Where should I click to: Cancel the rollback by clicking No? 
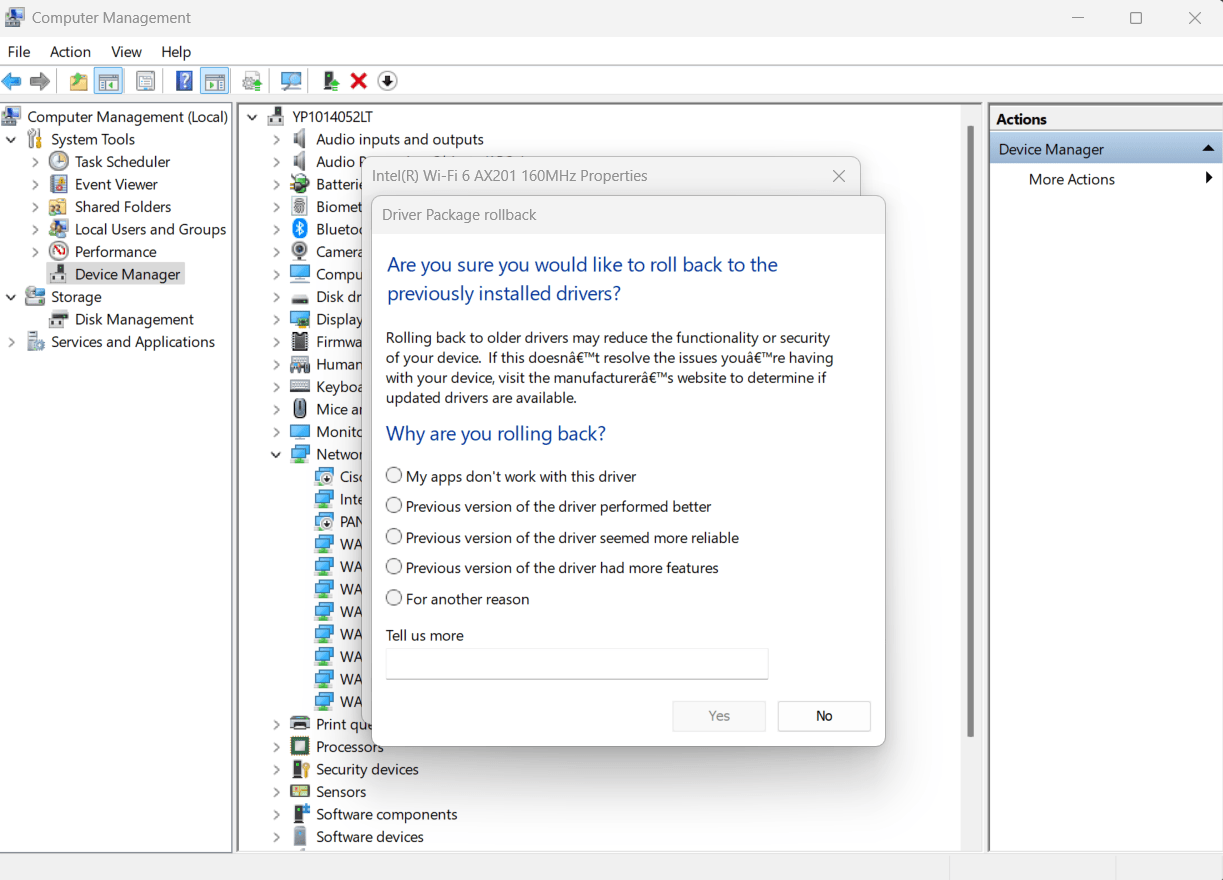tap(823, 716)
